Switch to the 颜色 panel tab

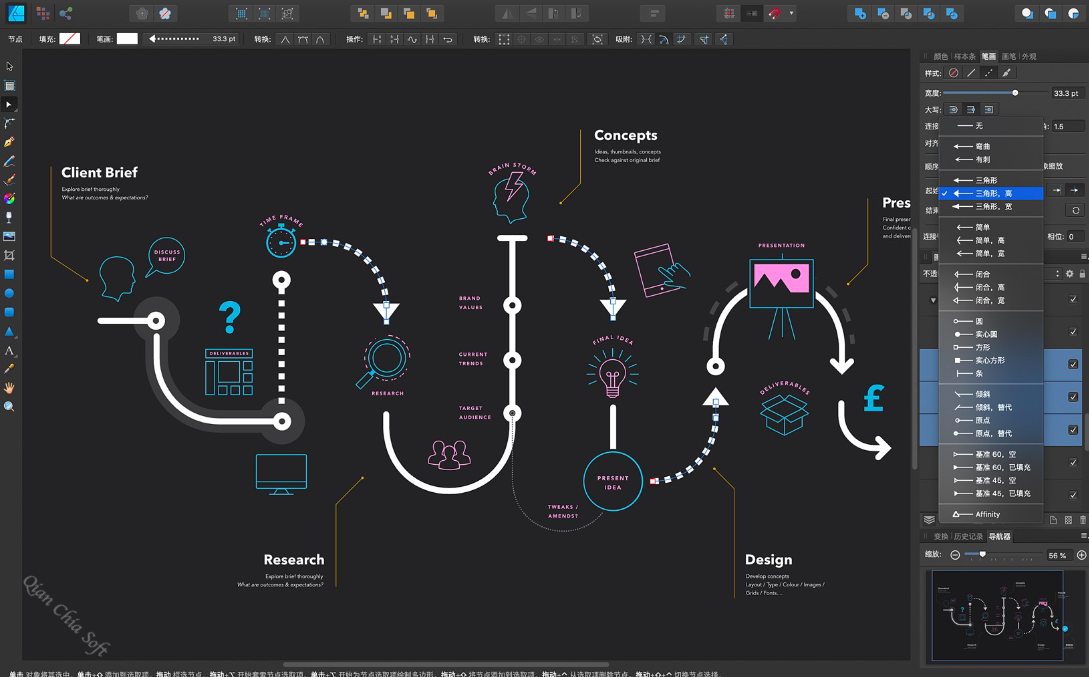coord(940,57)
